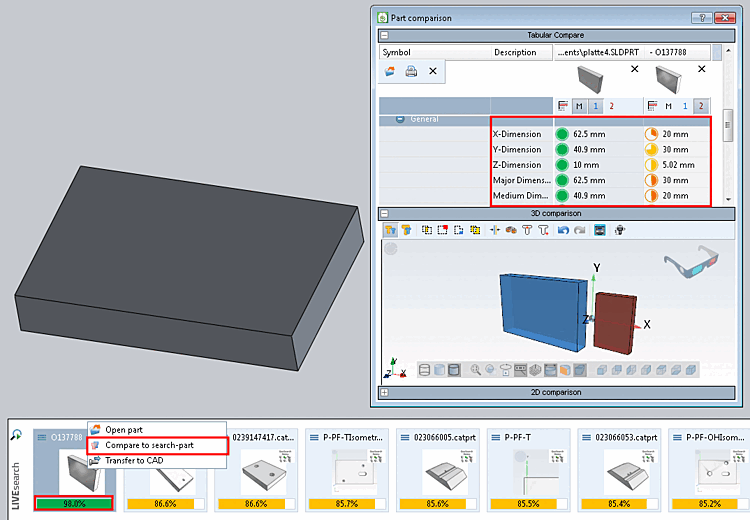The image size is (750, 520).
Task: Click the orange cube icon in viewer bar
Action: [x=565, y=370]
